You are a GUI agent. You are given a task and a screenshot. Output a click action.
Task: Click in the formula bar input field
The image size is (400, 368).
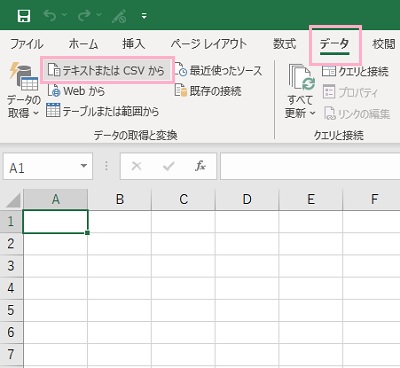coord(310,166)
